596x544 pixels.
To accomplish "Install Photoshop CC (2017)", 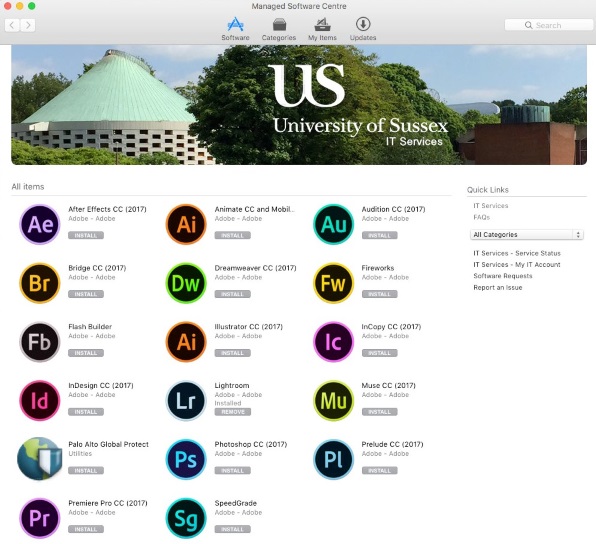I will 233,471.
